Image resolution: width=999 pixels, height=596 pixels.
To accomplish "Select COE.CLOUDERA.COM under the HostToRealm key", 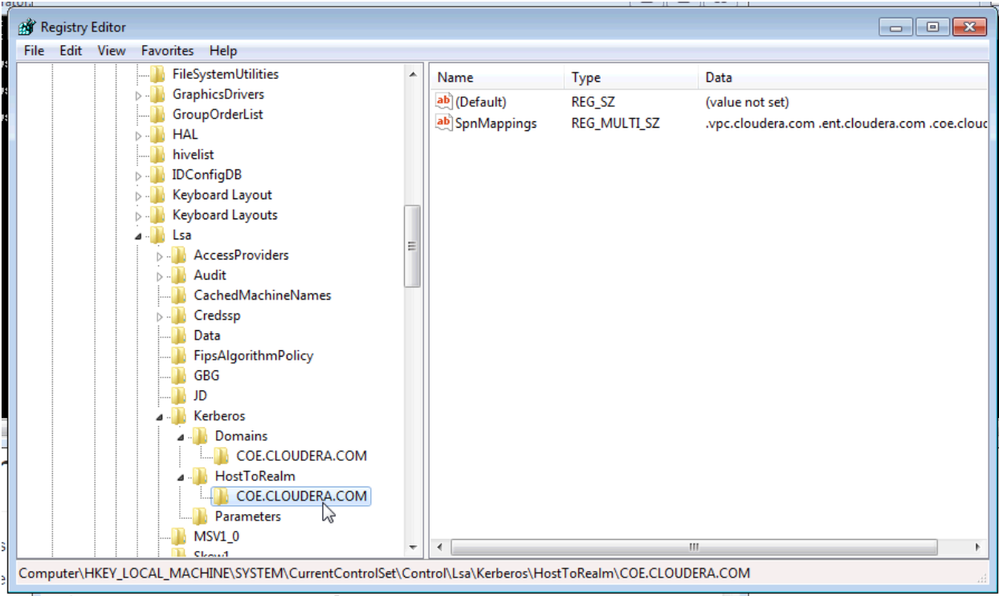I will coord(301,496).
